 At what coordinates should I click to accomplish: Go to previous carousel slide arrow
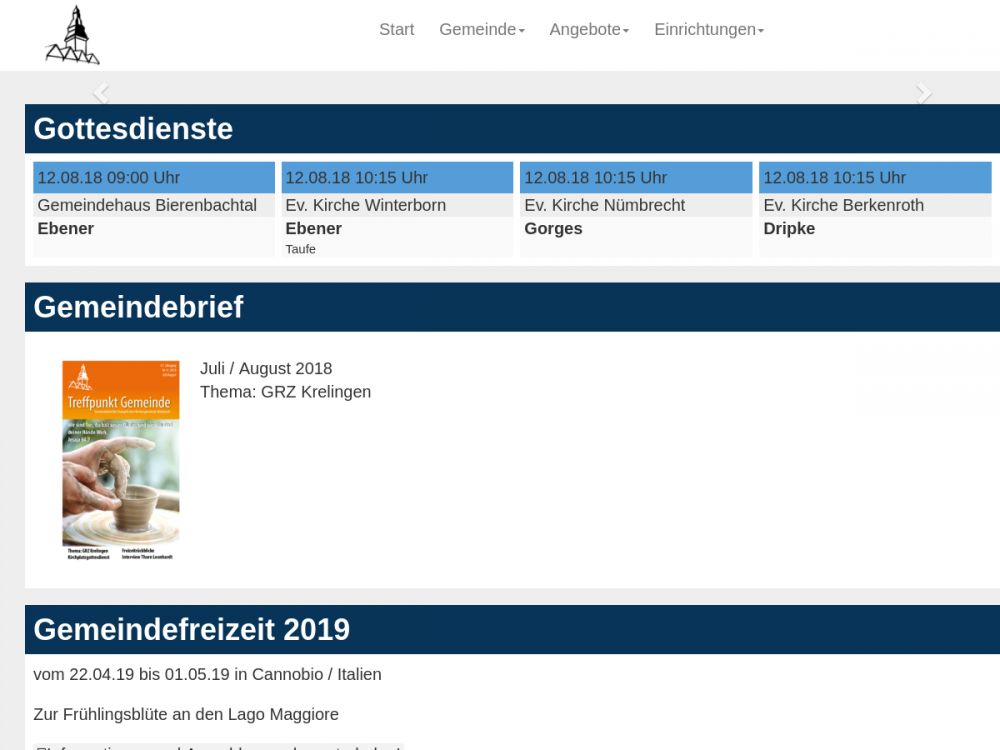tap(100, 93)
